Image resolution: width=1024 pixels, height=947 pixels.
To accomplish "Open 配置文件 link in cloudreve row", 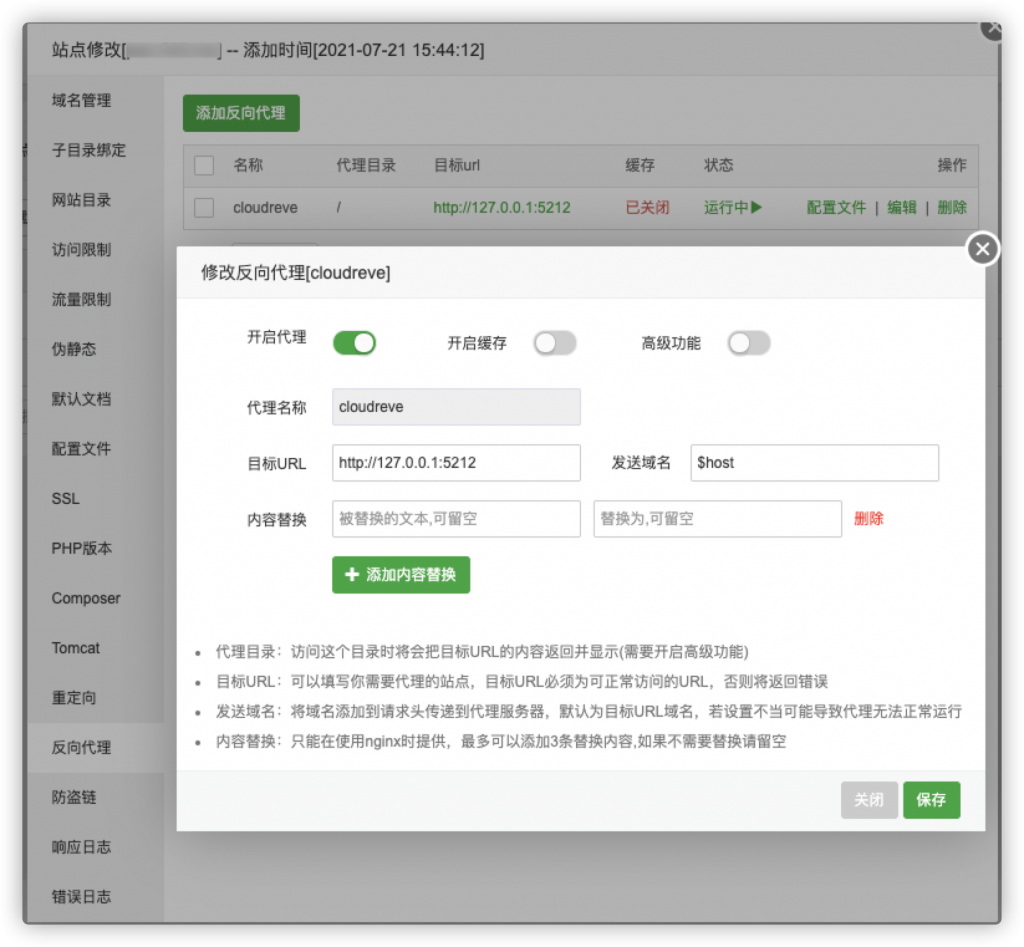I will (836, 208).
